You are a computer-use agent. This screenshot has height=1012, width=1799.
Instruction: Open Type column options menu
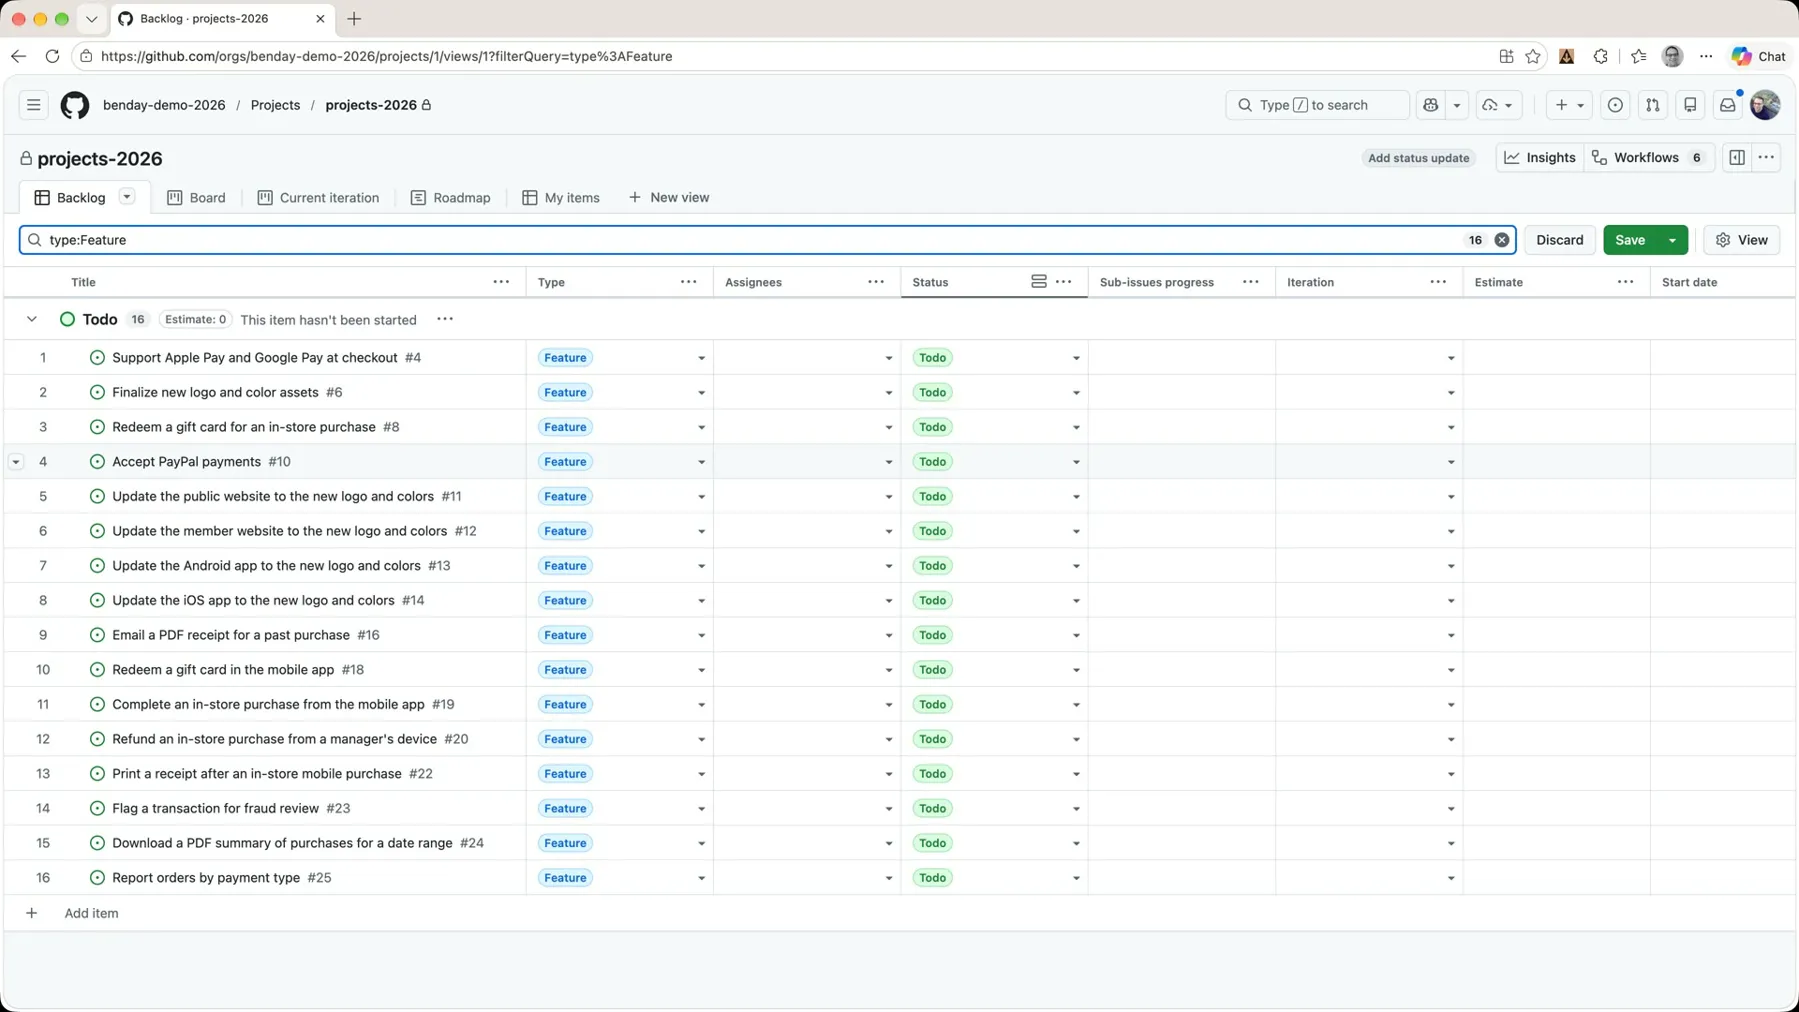pyautogui.click(x=688, y=282)
